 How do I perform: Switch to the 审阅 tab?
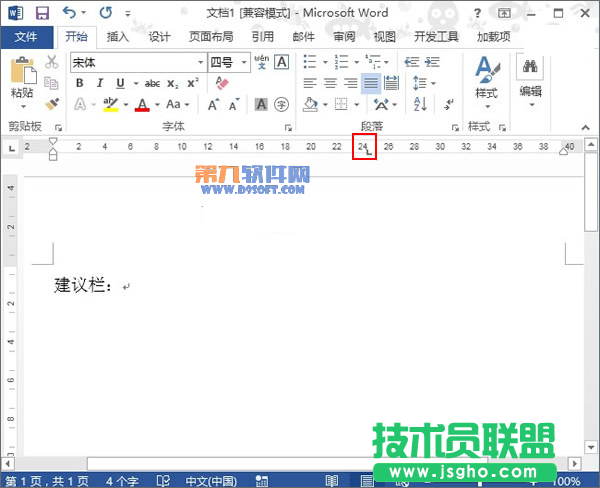coord(344,37)
